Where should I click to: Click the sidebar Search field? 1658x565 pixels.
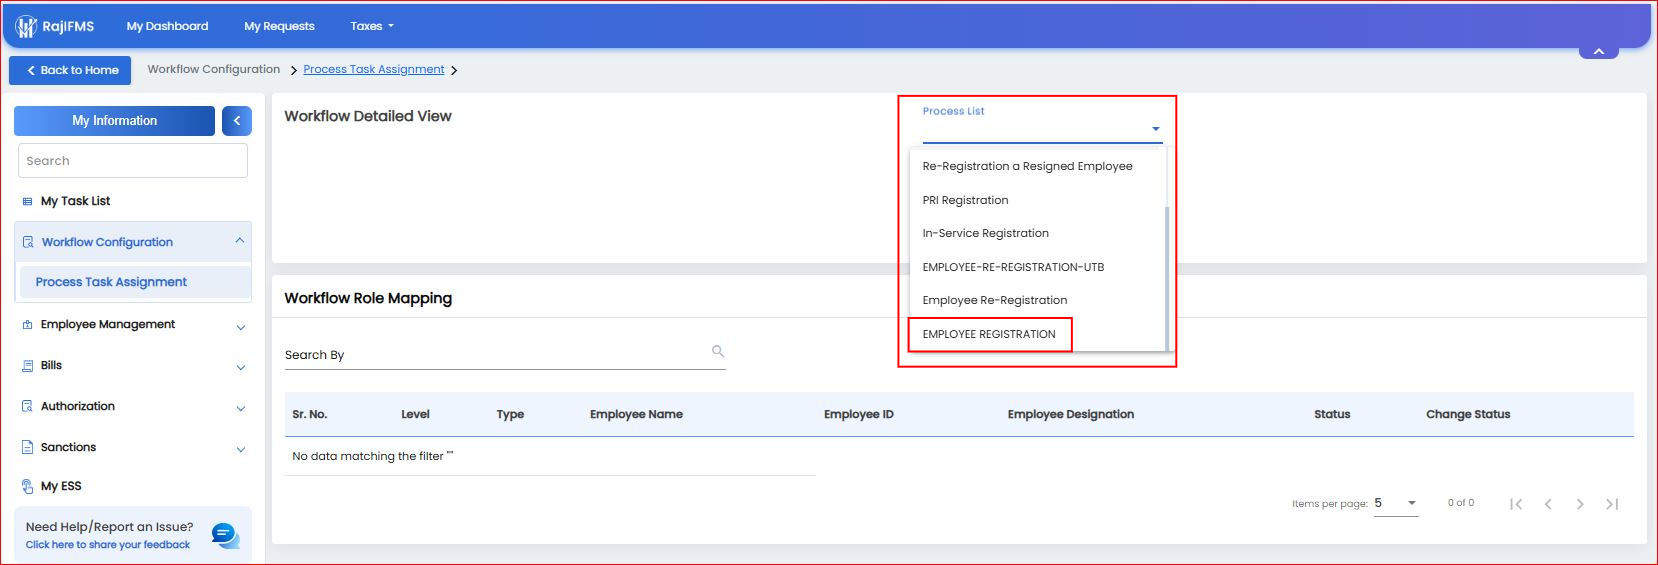point(133,161)
